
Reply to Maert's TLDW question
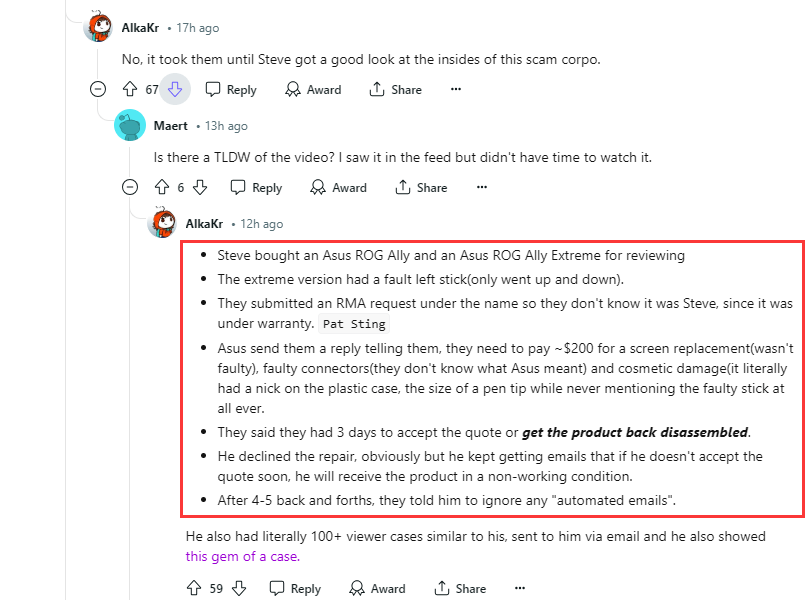(256, 187)
